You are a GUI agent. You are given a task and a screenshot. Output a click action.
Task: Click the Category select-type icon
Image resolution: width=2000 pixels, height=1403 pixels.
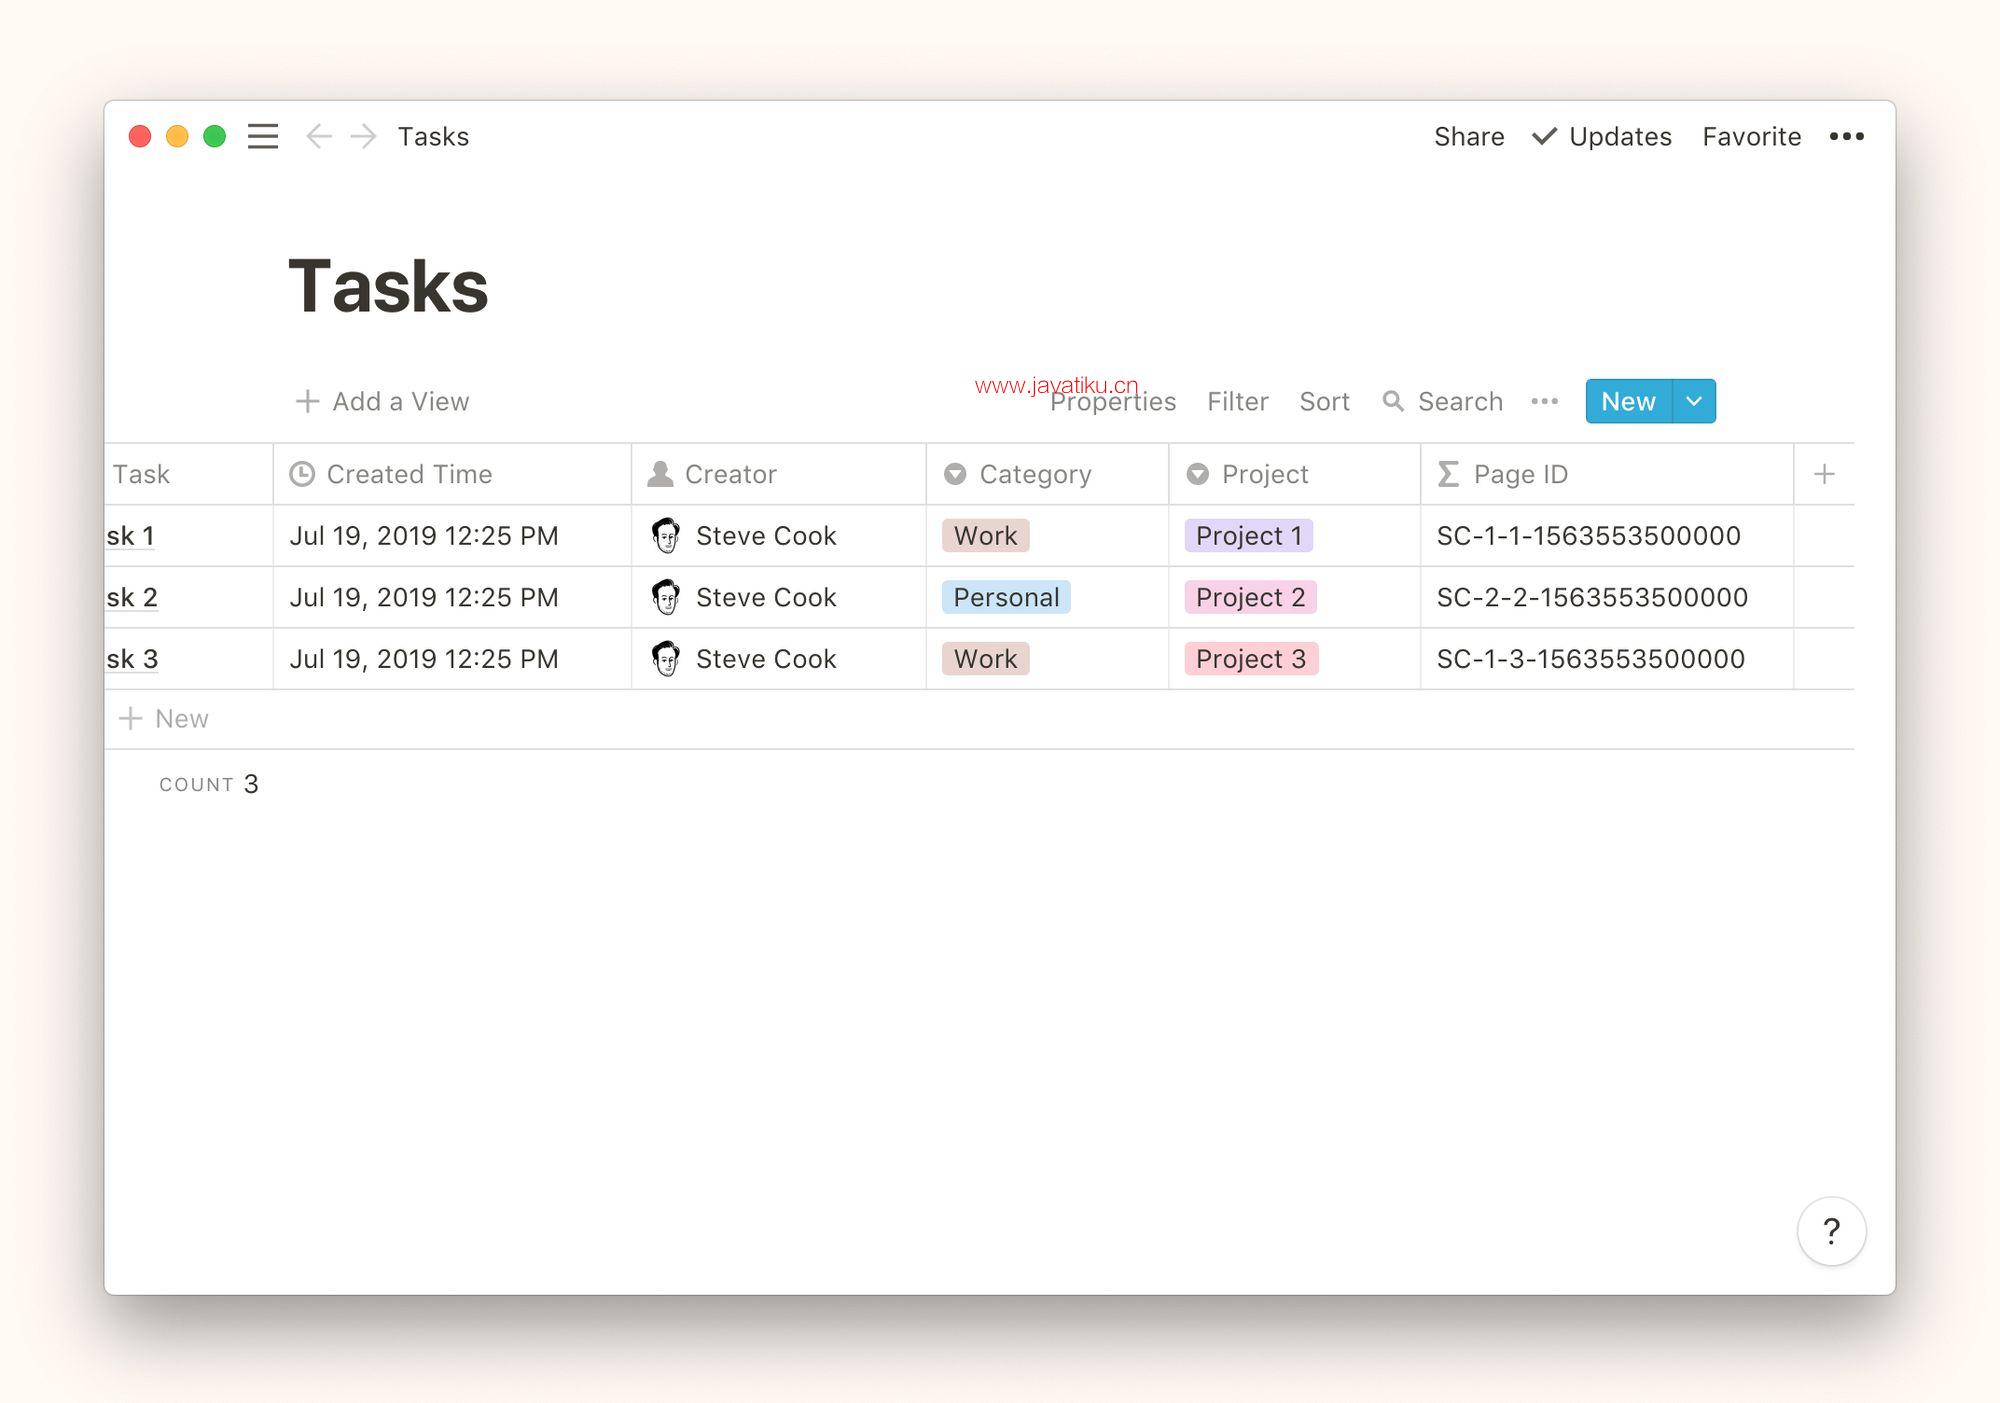955,474
